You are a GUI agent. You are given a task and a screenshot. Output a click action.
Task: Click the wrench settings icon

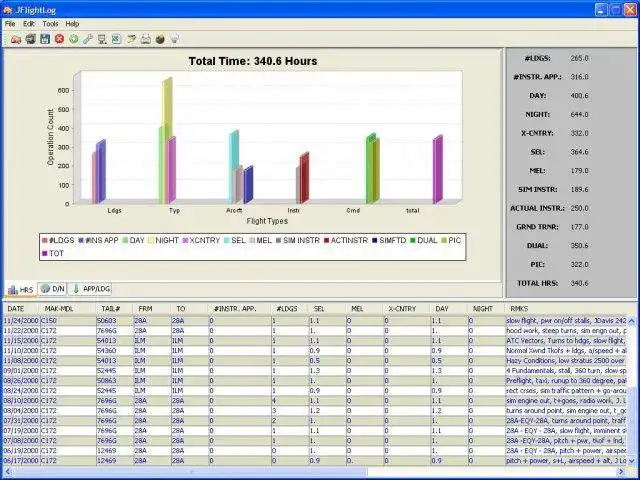coord(88,39)
